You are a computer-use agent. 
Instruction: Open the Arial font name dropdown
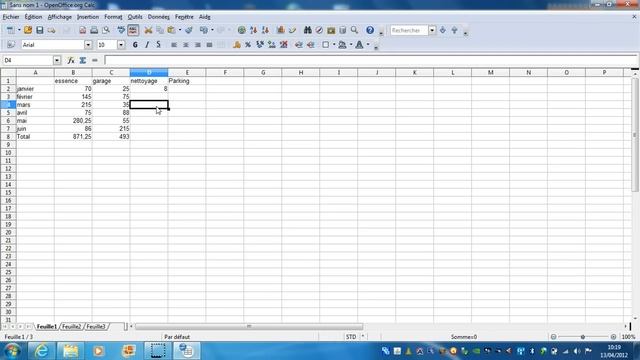coord(88,45)
